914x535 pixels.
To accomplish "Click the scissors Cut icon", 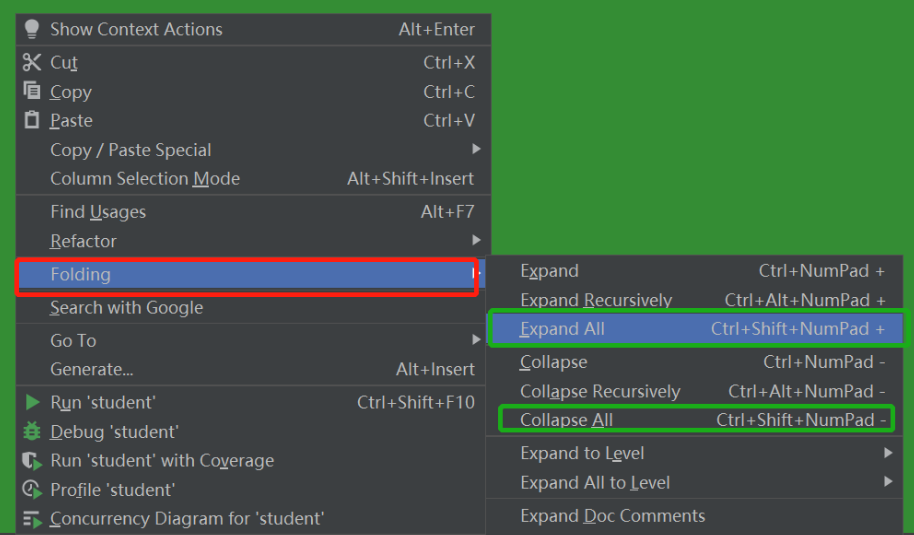I will click(x=32, y=62).
